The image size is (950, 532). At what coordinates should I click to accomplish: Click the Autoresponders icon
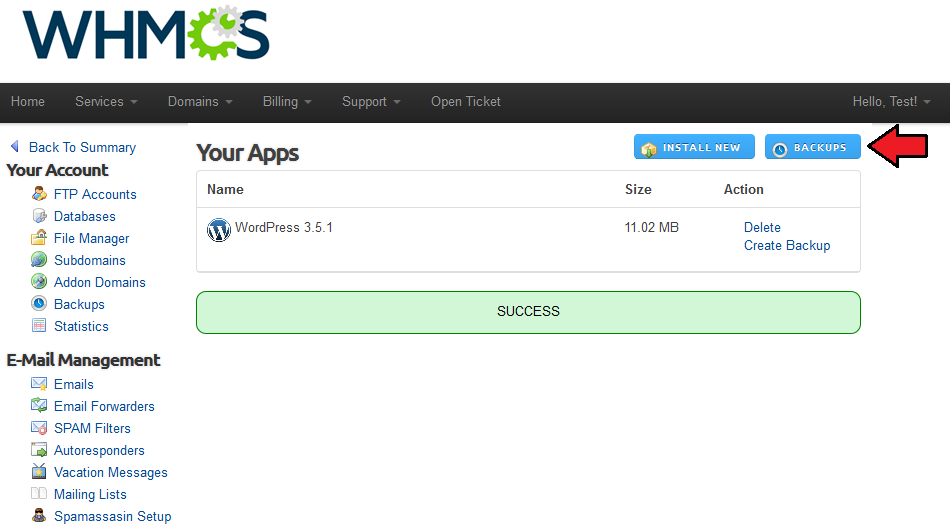(39, 450)
